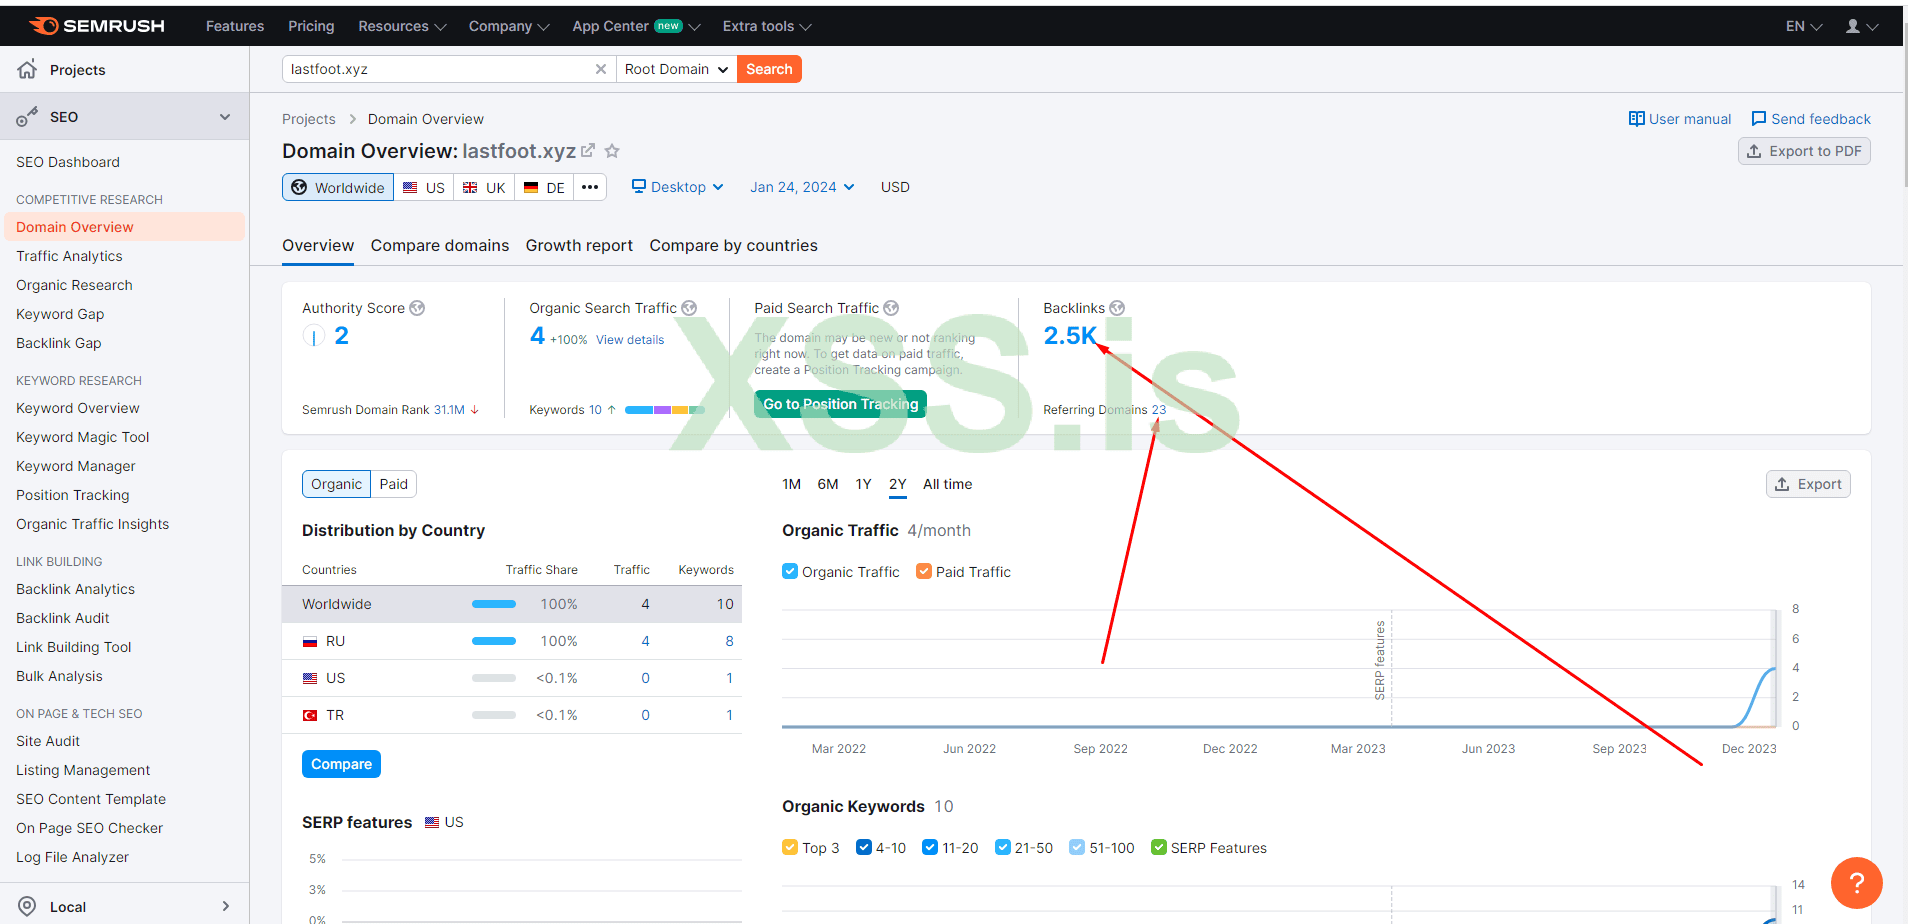Click the Semrush logo

pyautogui.click(x=97, y=26)
